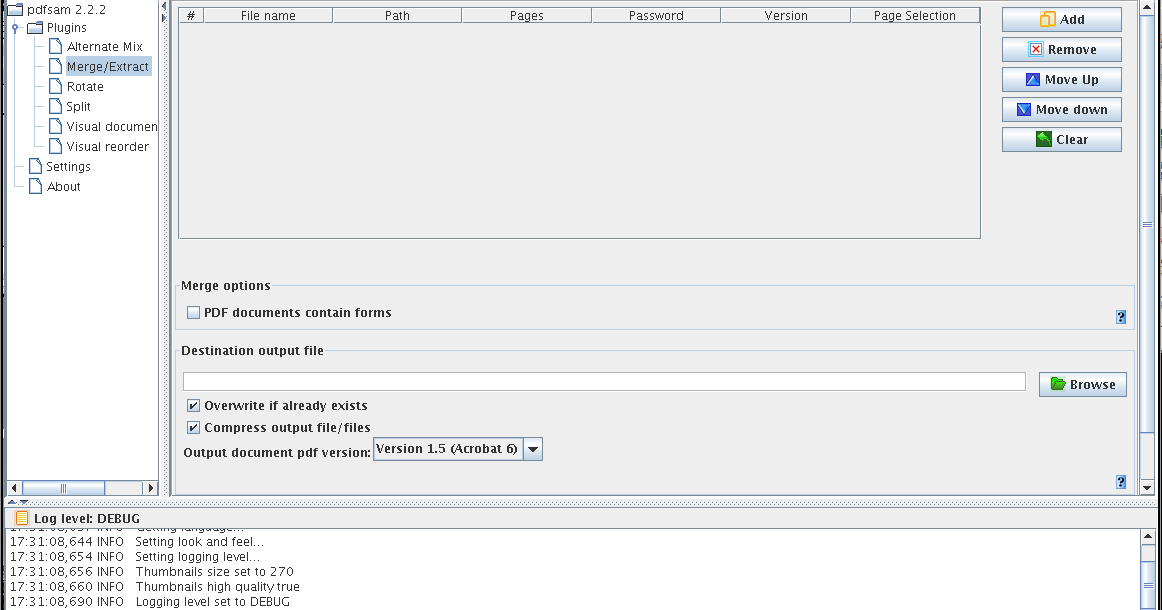
Task: Click the main panel vertical scrollbar thumb
Action: 1147,222
